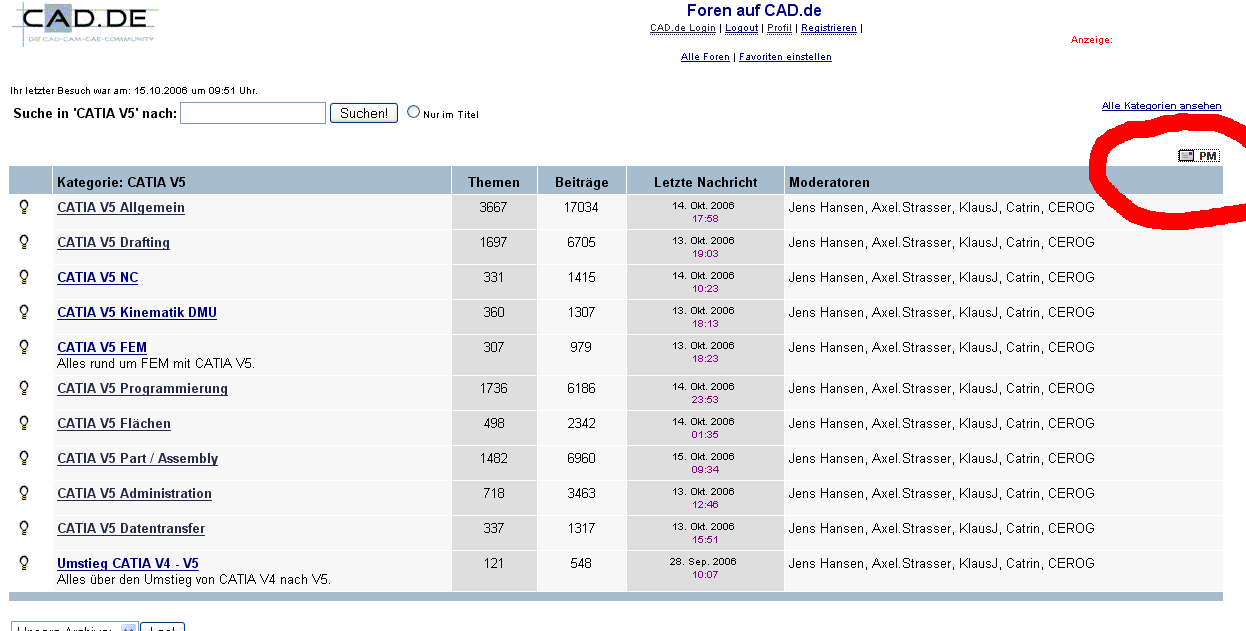
Task: Click last message time 23:53 in Programmierung row
Action: 706,399
